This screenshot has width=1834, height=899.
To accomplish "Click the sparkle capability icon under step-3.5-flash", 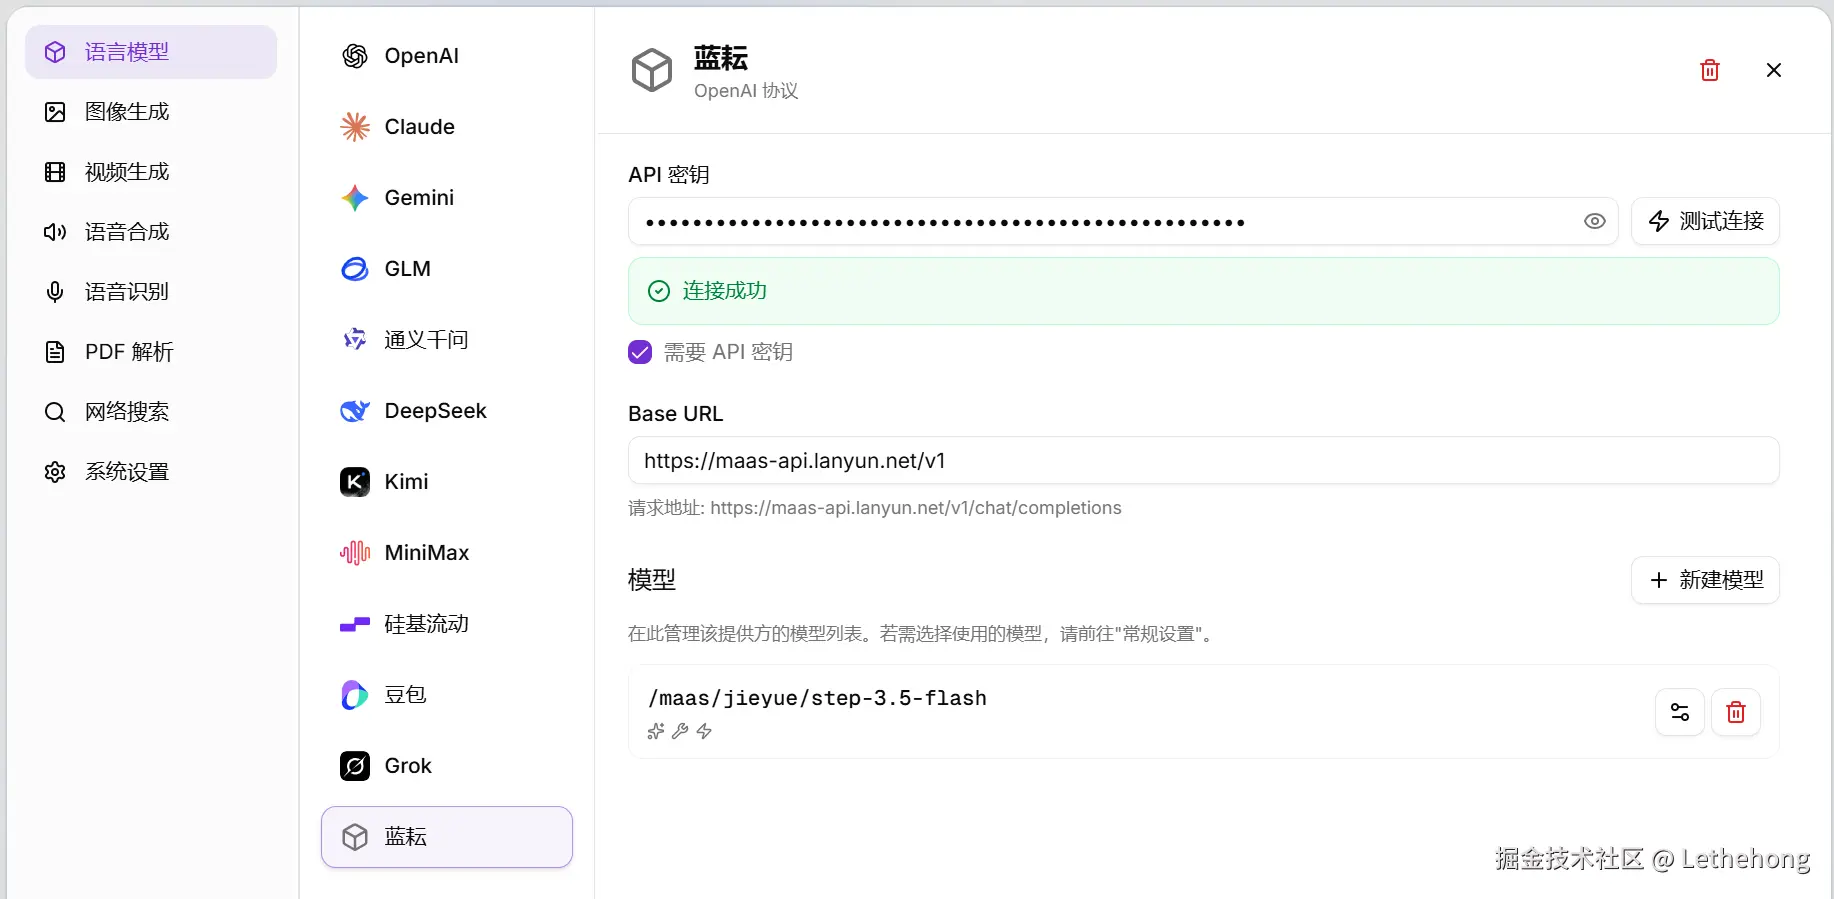I will coord(656,731).
